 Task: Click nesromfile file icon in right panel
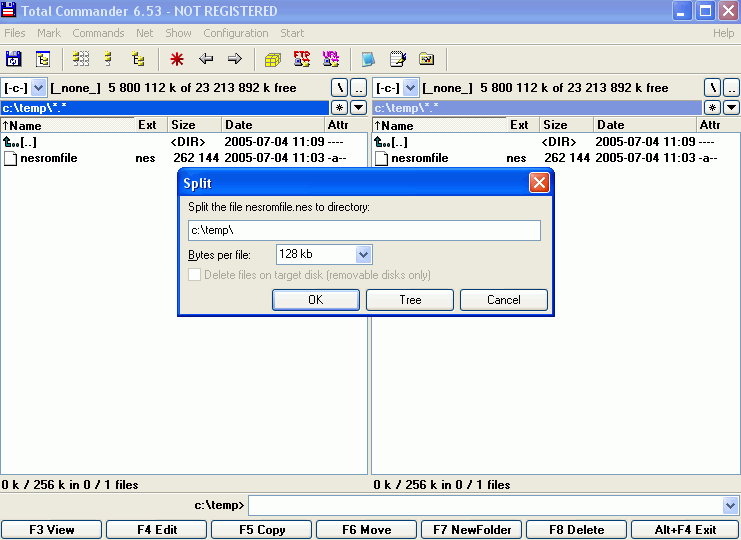point(381,158)
